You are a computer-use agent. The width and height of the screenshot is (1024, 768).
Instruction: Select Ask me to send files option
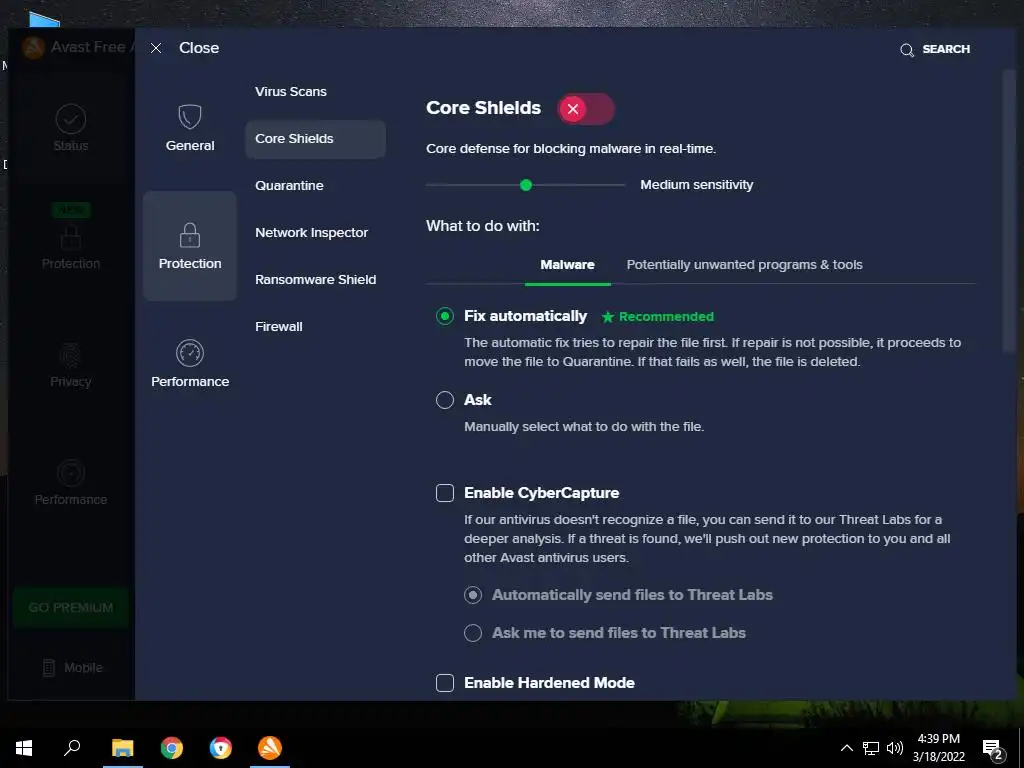click(473, 633)
